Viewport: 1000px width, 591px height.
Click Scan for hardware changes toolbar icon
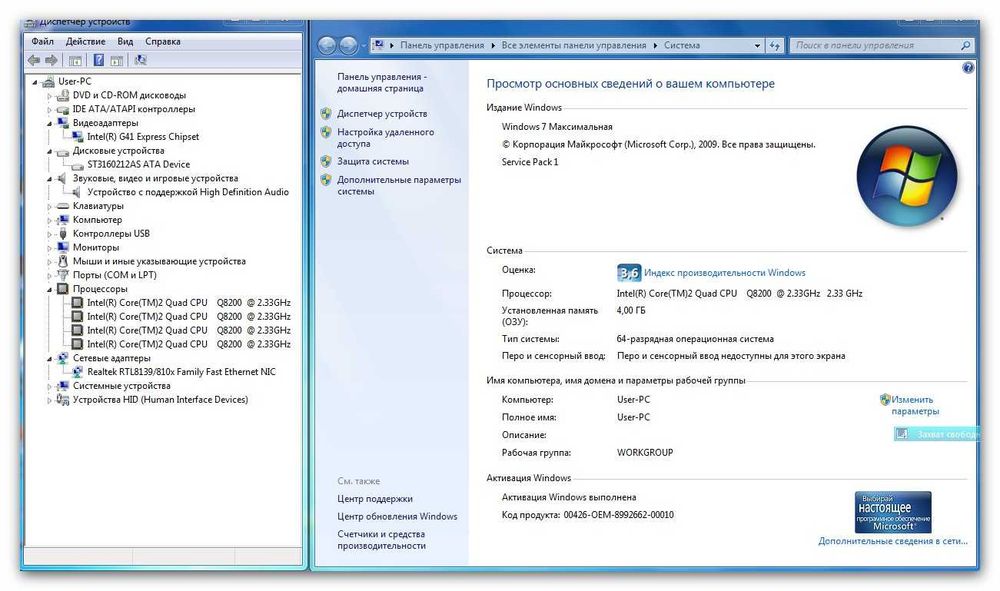141,61
